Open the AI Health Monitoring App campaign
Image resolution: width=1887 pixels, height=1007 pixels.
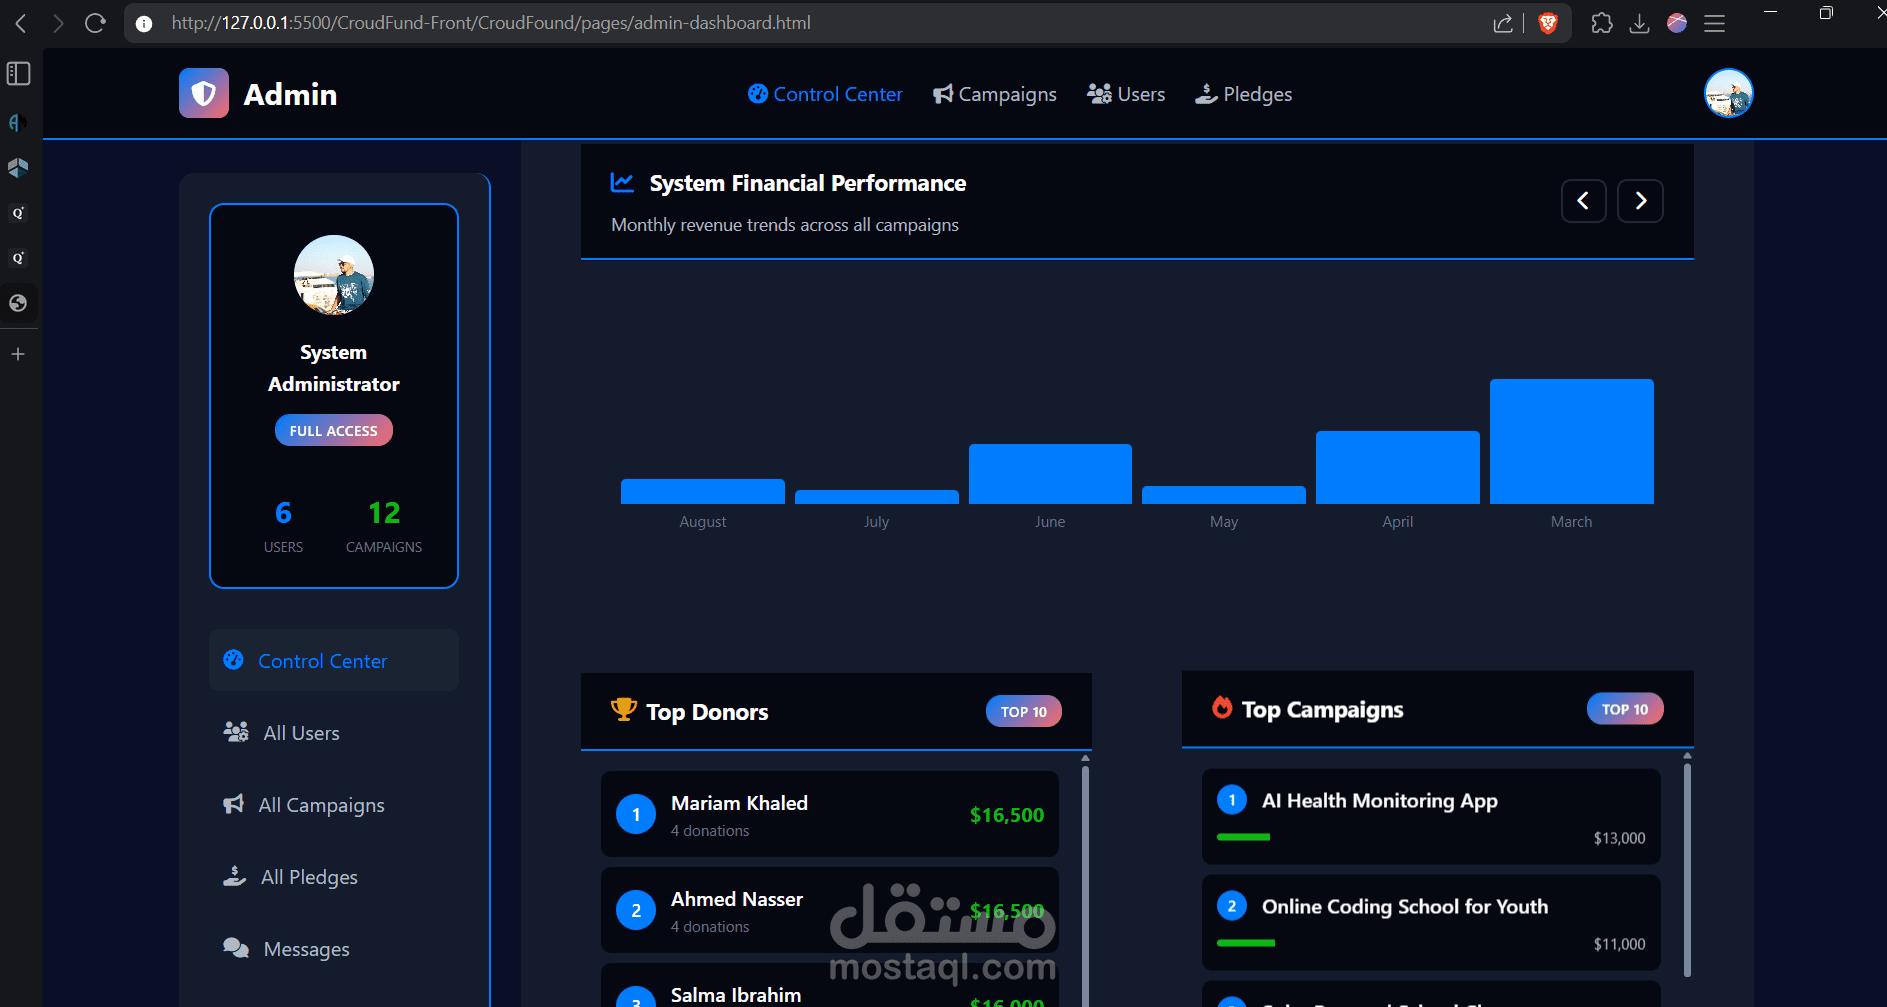coord(1431,816)
